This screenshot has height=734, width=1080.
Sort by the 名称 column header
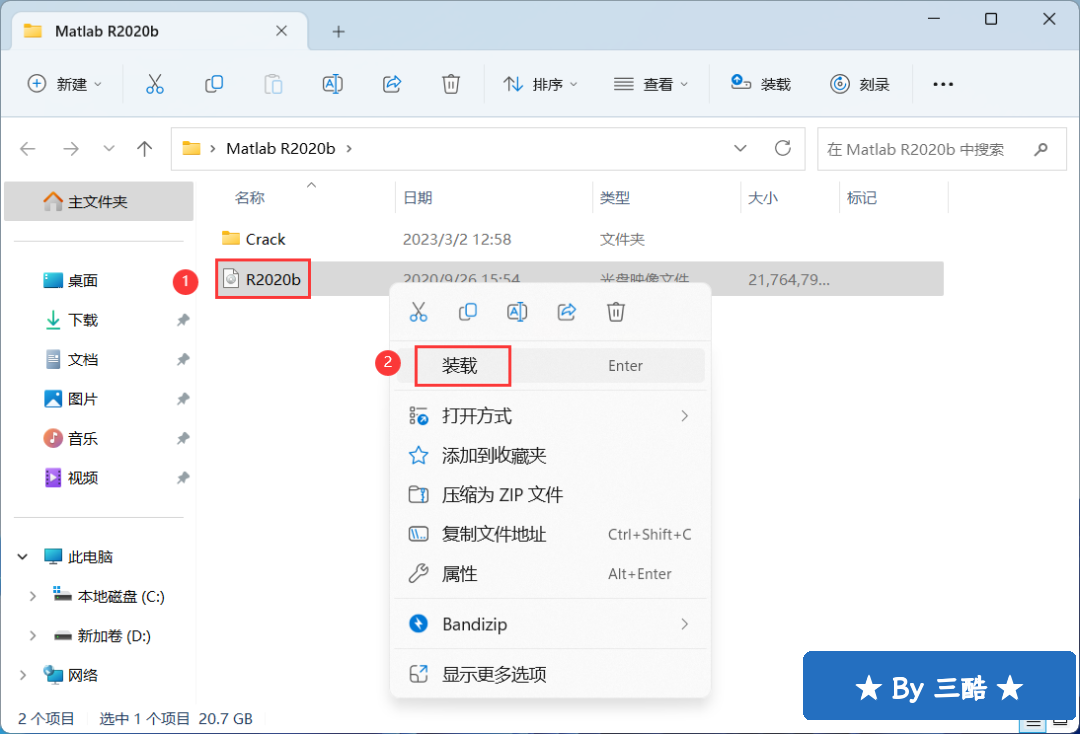(x=249, y=198)
